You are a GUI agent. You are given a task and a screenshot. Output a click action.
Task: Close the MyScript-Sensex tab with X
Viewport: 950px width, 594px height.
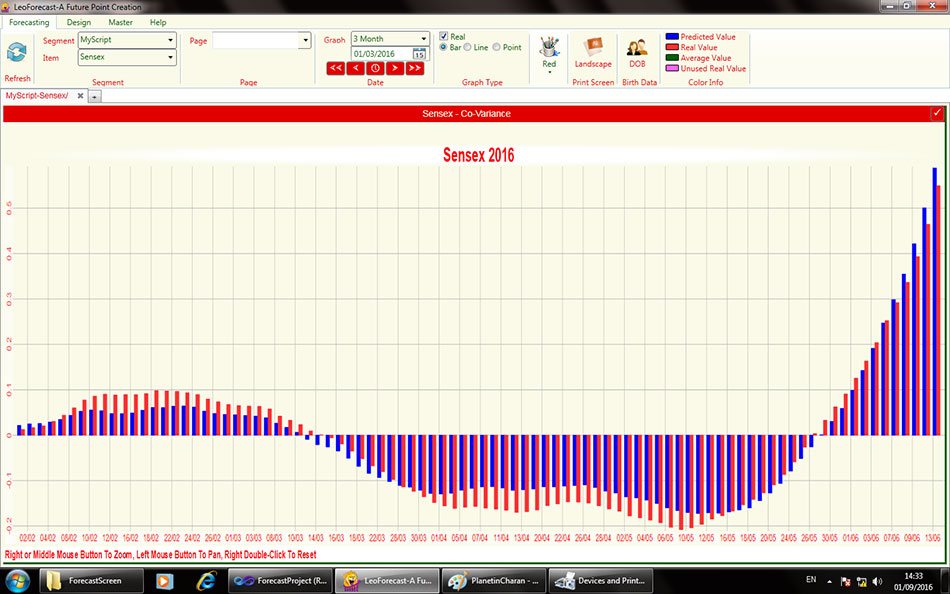point(80,96)
